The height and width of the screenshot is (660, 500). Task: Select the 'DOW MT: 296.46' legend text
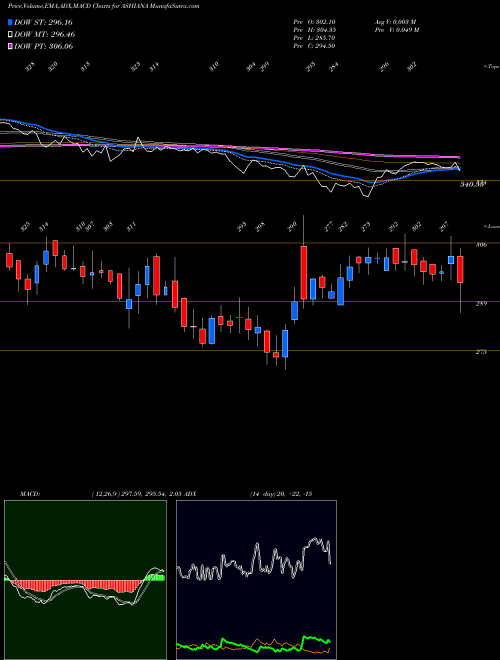(45, 34)
